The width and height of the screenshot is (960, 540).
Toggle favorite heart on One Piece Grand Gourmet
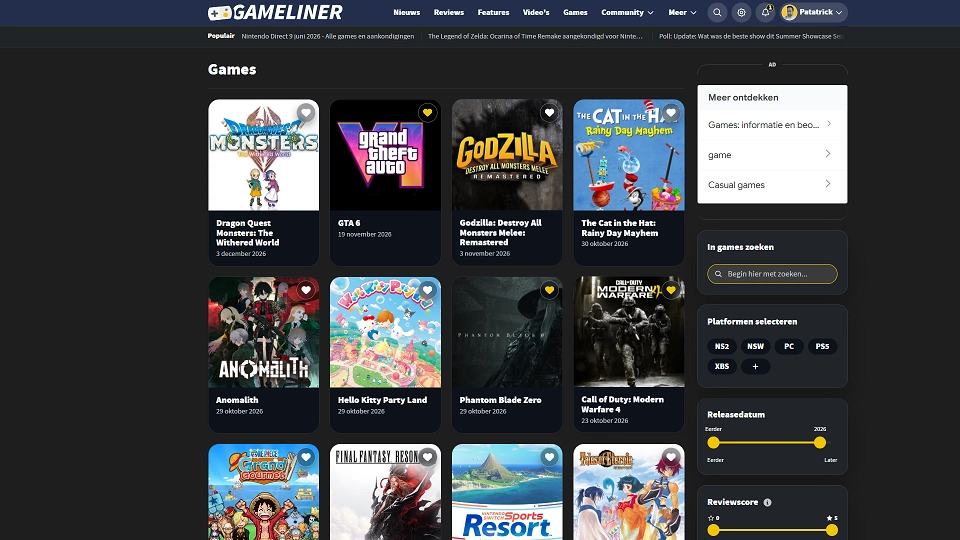point(306,457)
